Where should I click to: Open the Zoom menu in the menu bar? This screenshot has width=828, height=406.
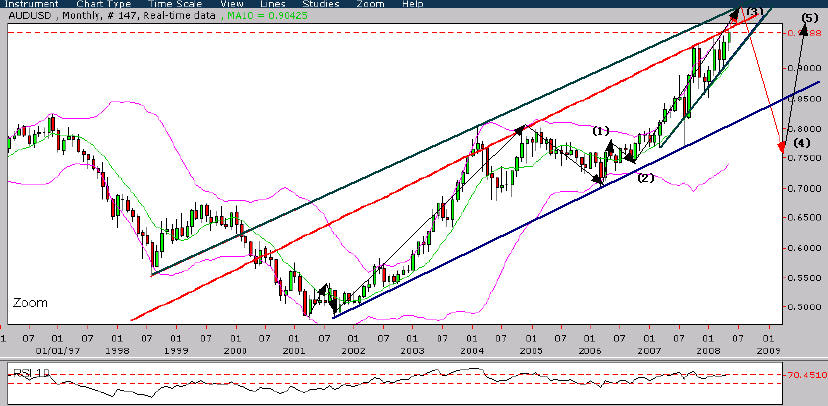(x=370, y=4)
